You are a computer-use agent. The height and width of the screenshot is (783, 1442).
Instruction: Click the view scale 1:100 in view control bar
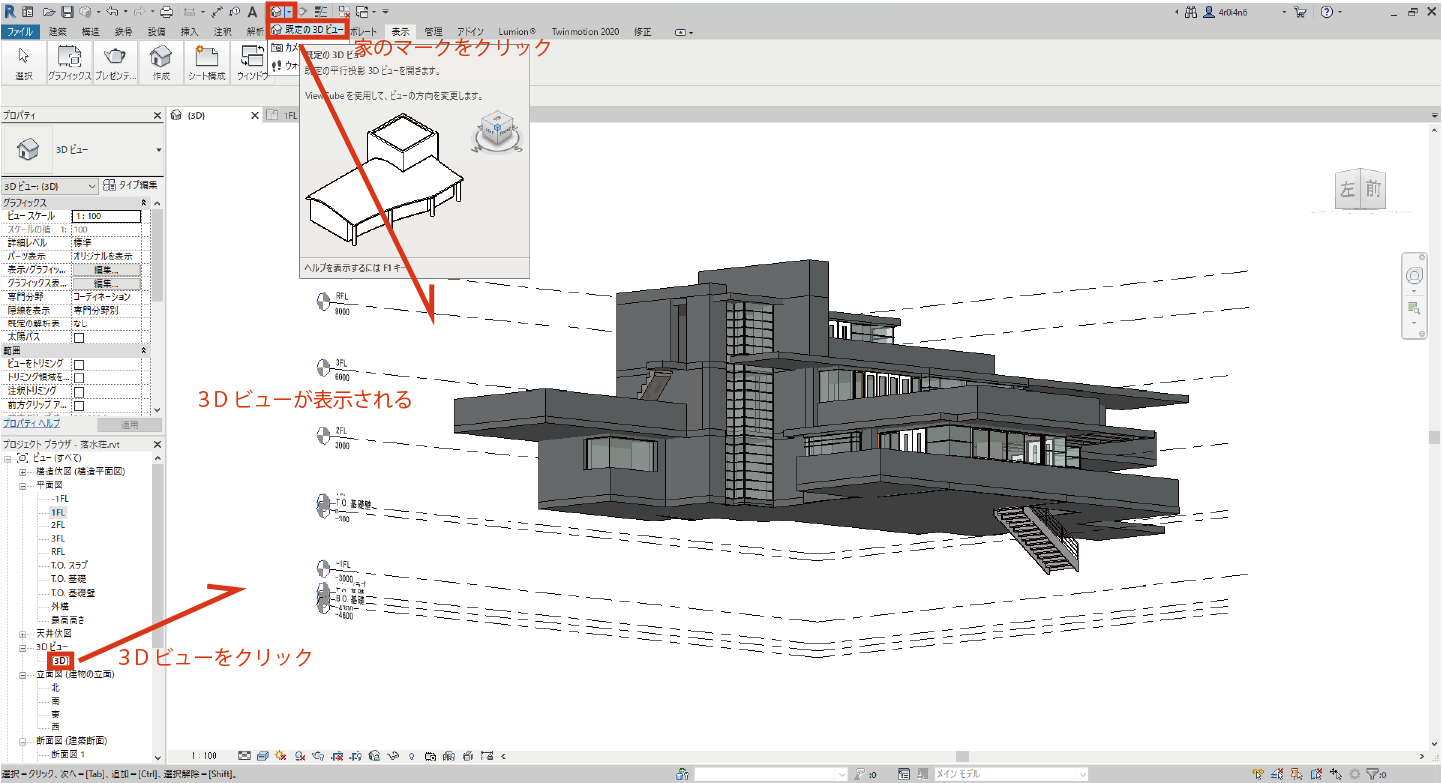coord(203,756)
